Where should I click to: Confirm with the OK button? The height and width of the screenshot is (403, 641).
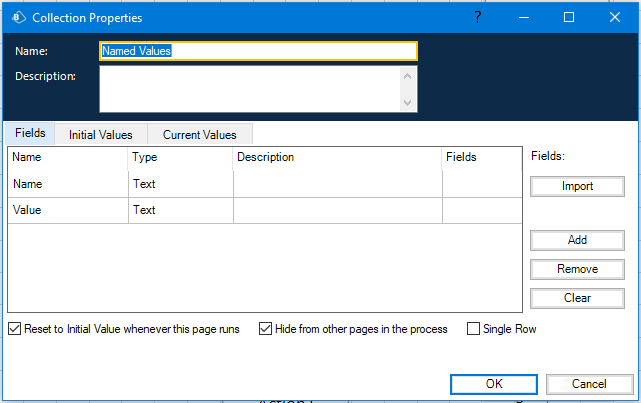pyautogui.click(x=494, y=384)
